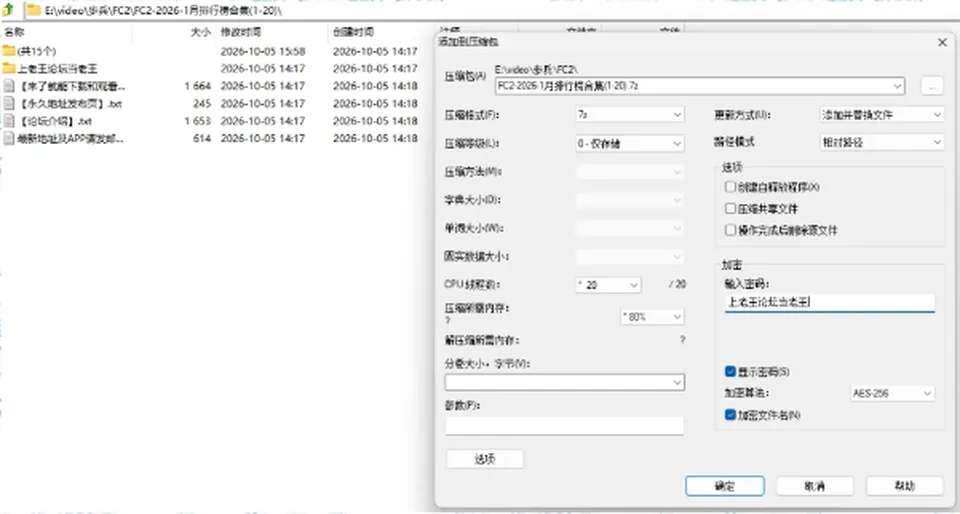
Task: Click the 614 size file's icon
Action: tap(9, 139)
